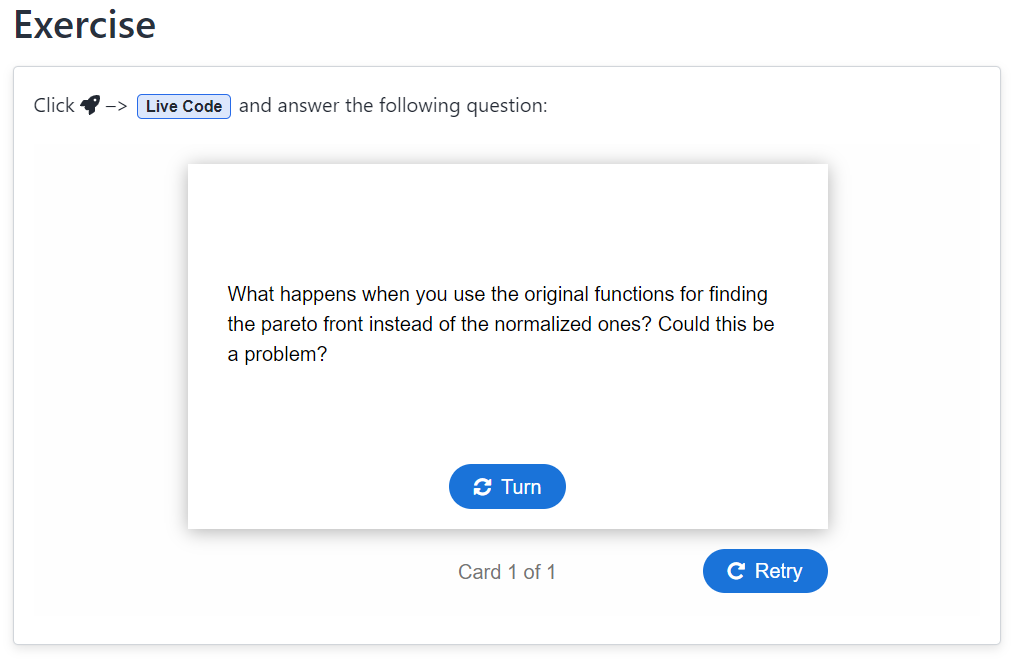Click the 'Retry' label text
The image size is (1024, 664).
point(778,571)
